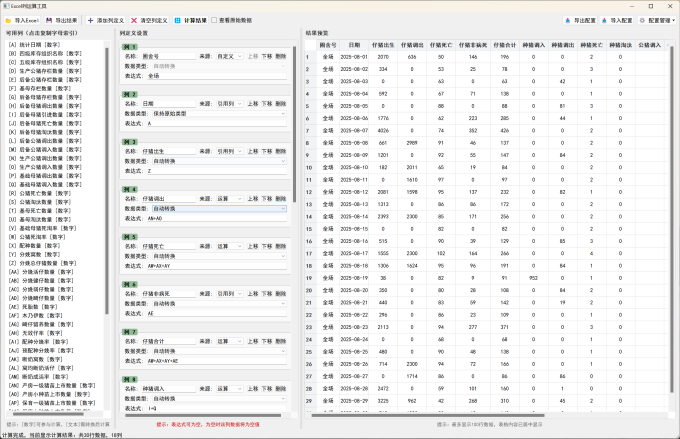
Task: Click 上移 button for 列 3
Action: [x=252, y=151]
